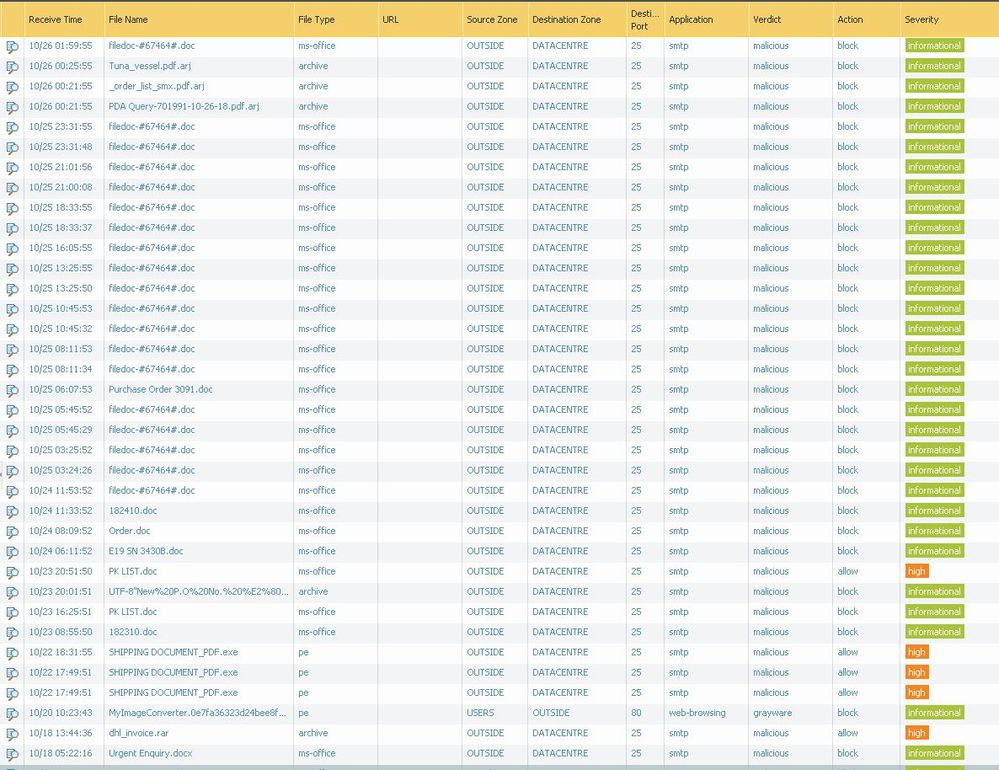
Task: Click the Verdict column header
Action: pyautogui.click(x=769, y=20)
